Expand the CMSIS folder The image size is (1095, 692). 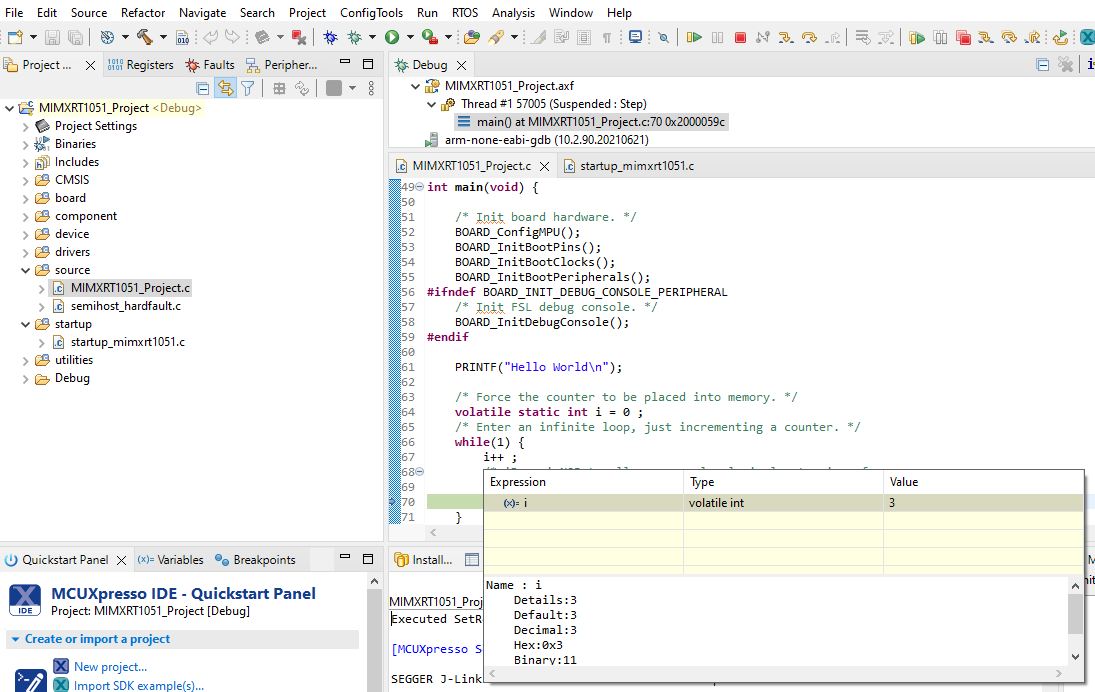tap(26, 180)
